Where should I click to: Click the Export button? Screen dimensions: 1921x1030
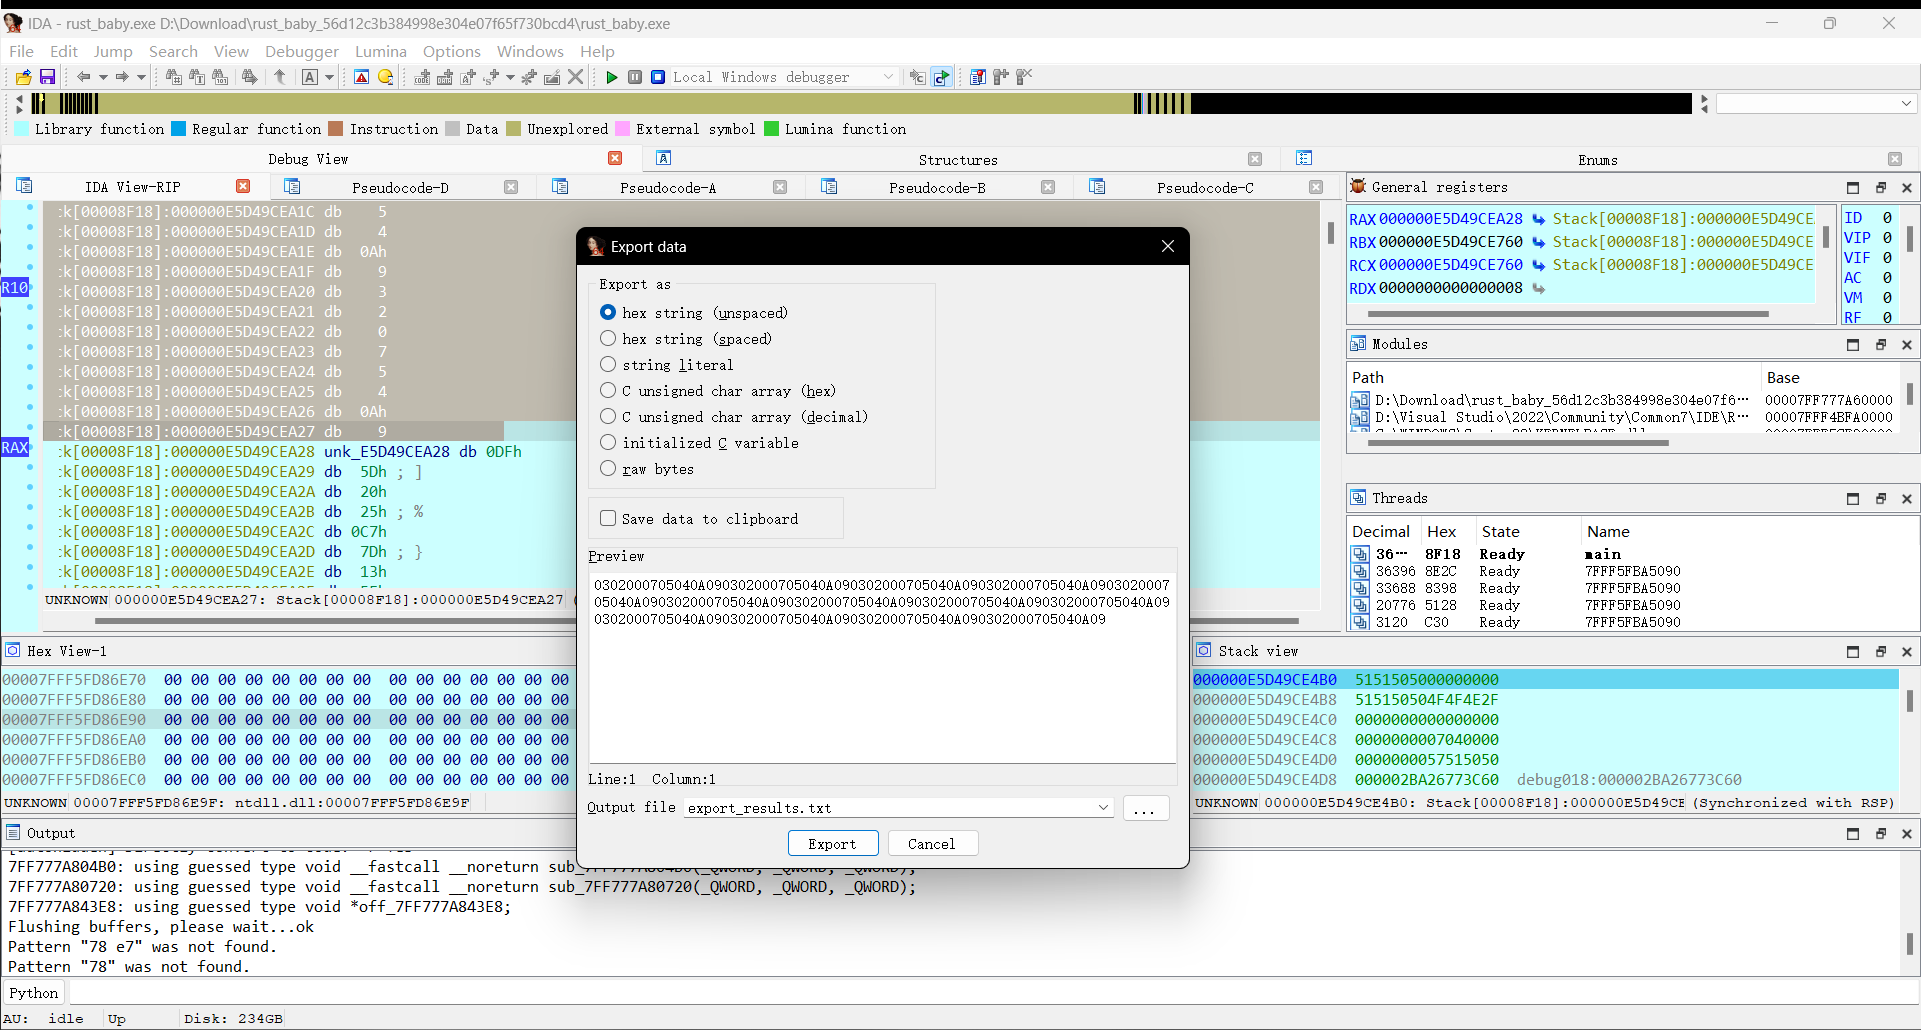tap(833, 844)
